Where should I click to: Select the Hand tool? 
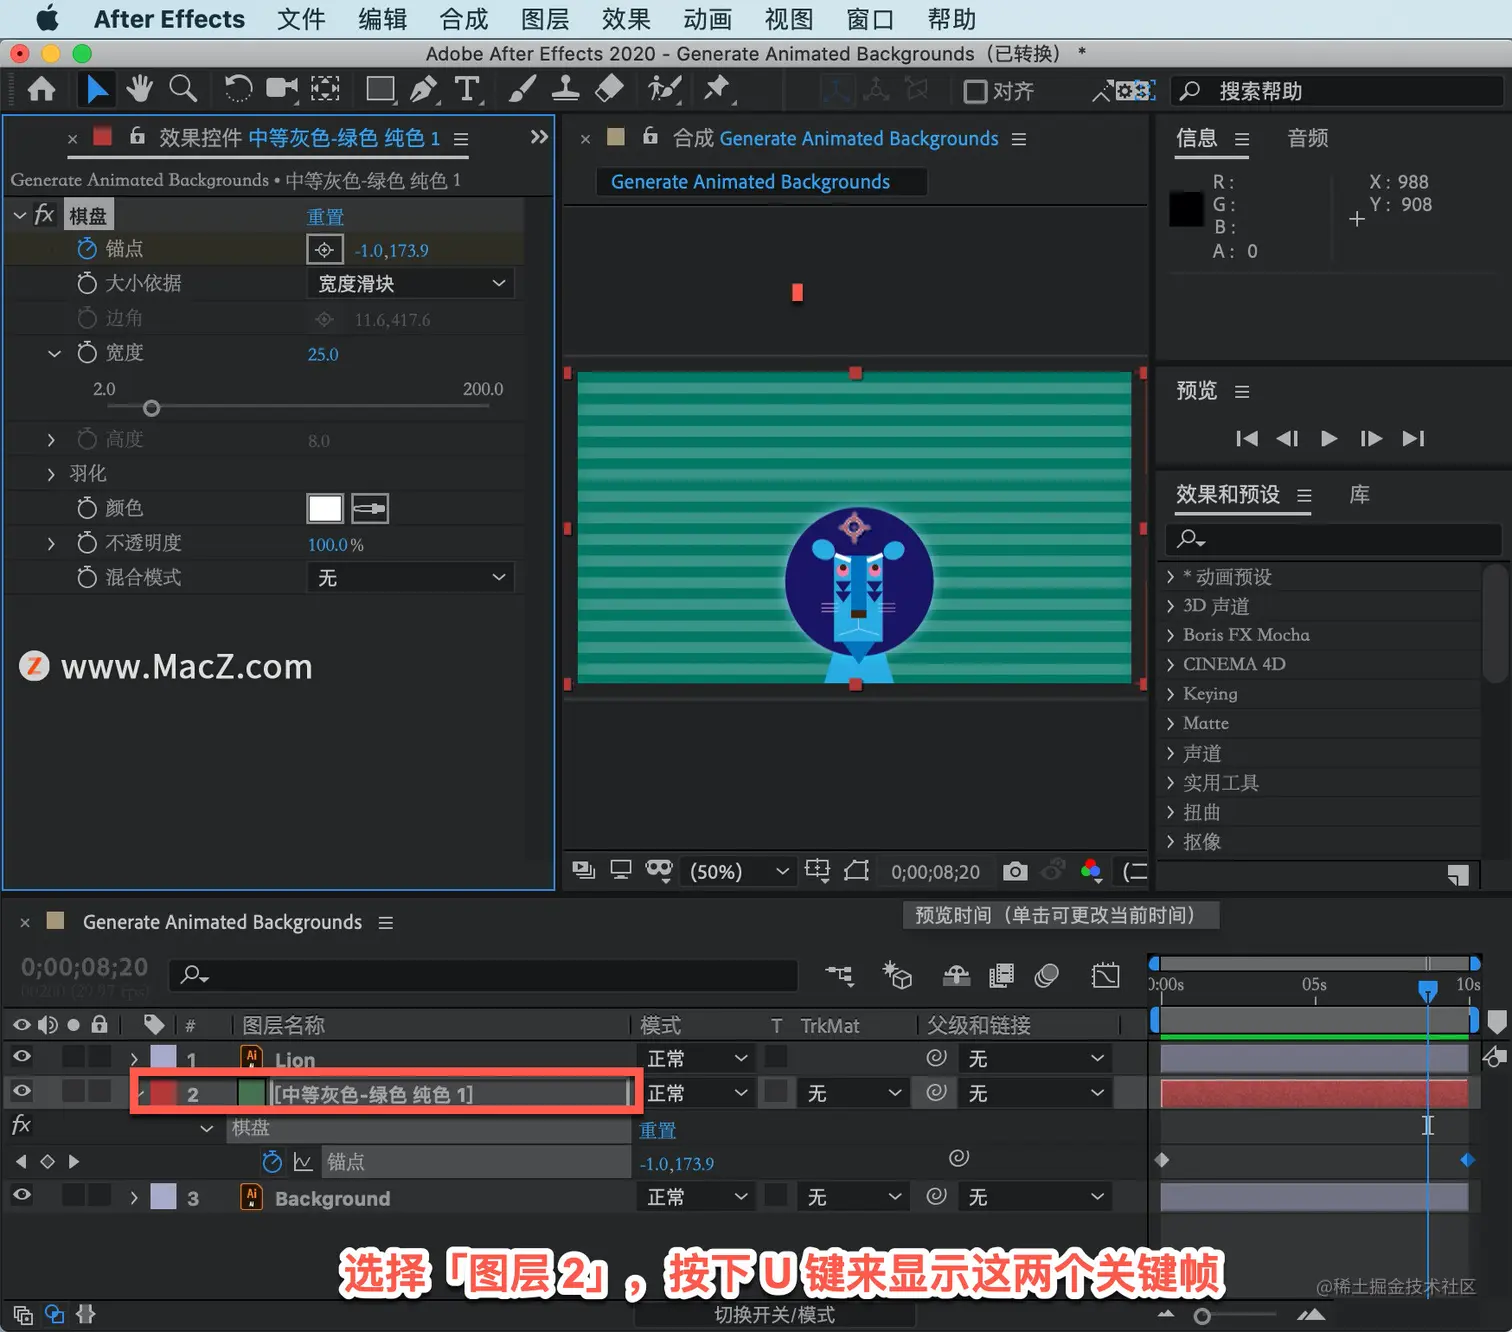pos(139,90)
